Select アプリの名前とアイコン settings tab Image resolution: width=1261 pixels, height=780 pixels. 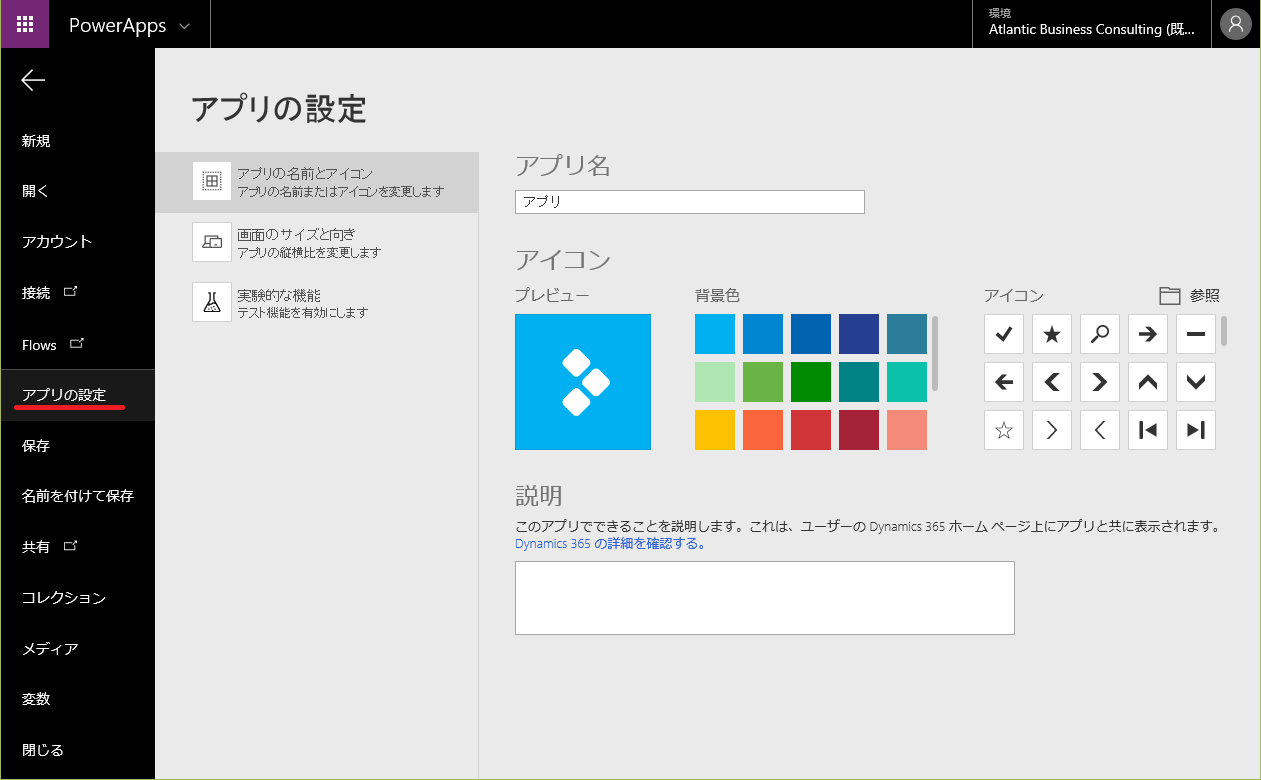tap(317, 182)
